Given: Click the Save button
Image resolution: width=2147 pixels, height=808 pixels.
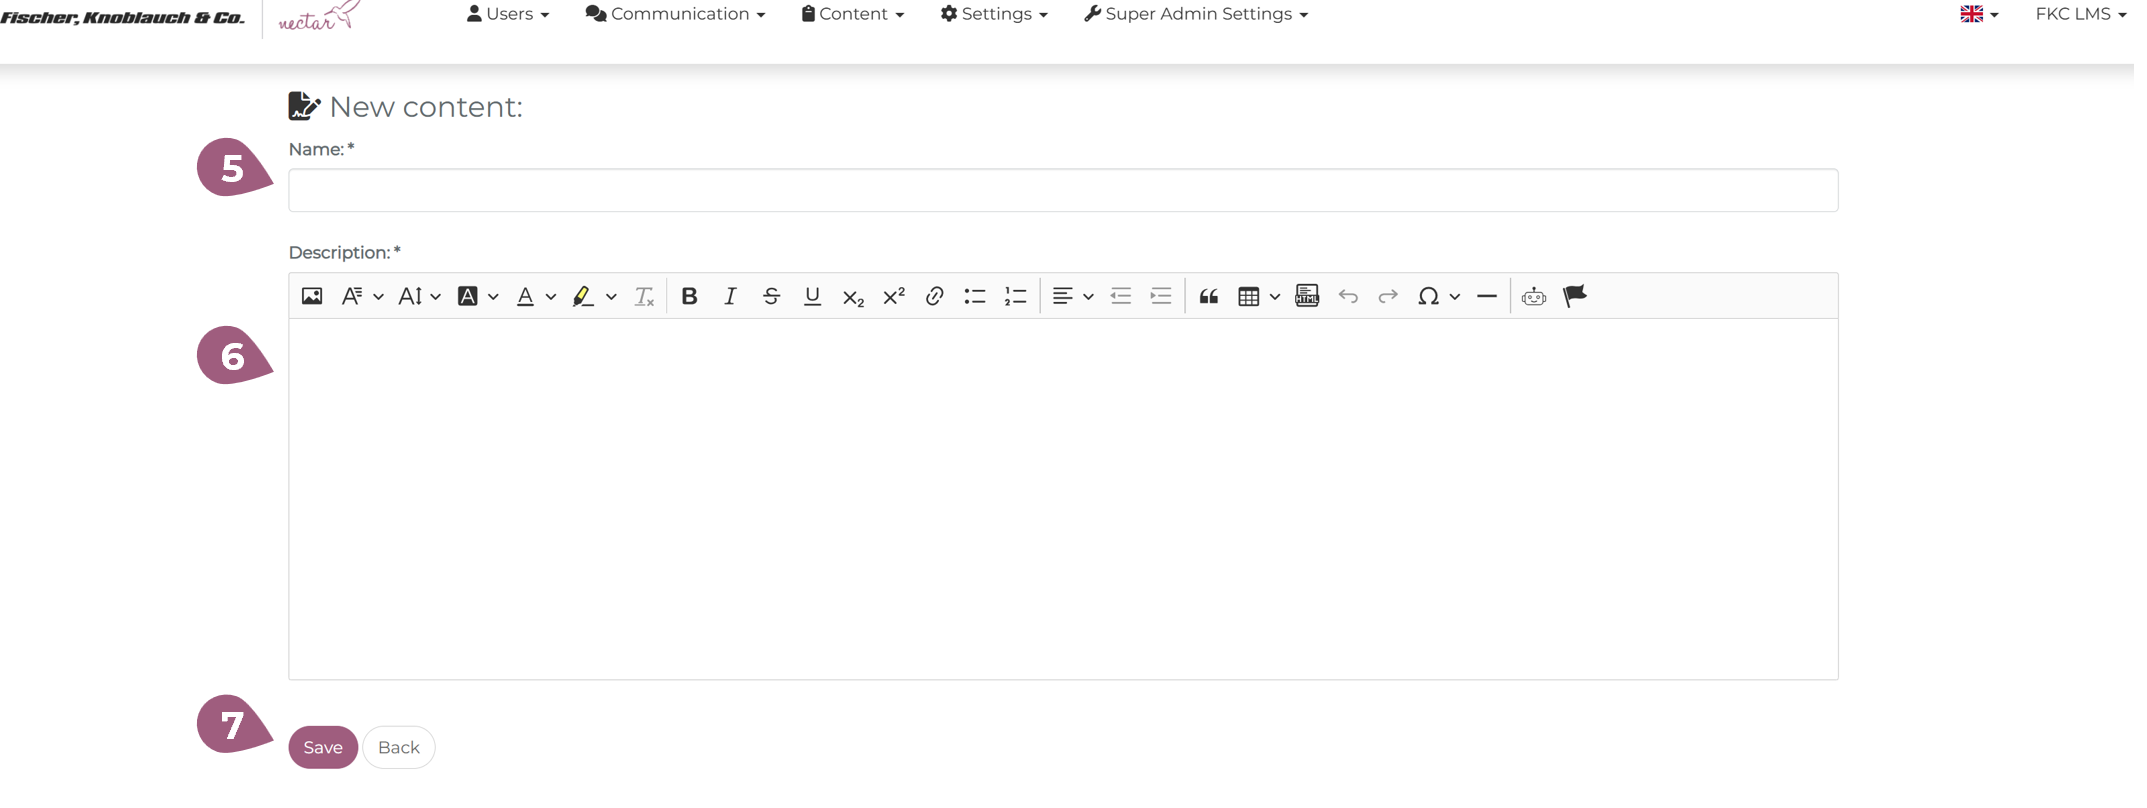Looking at the screenshot, I should 323,747.
